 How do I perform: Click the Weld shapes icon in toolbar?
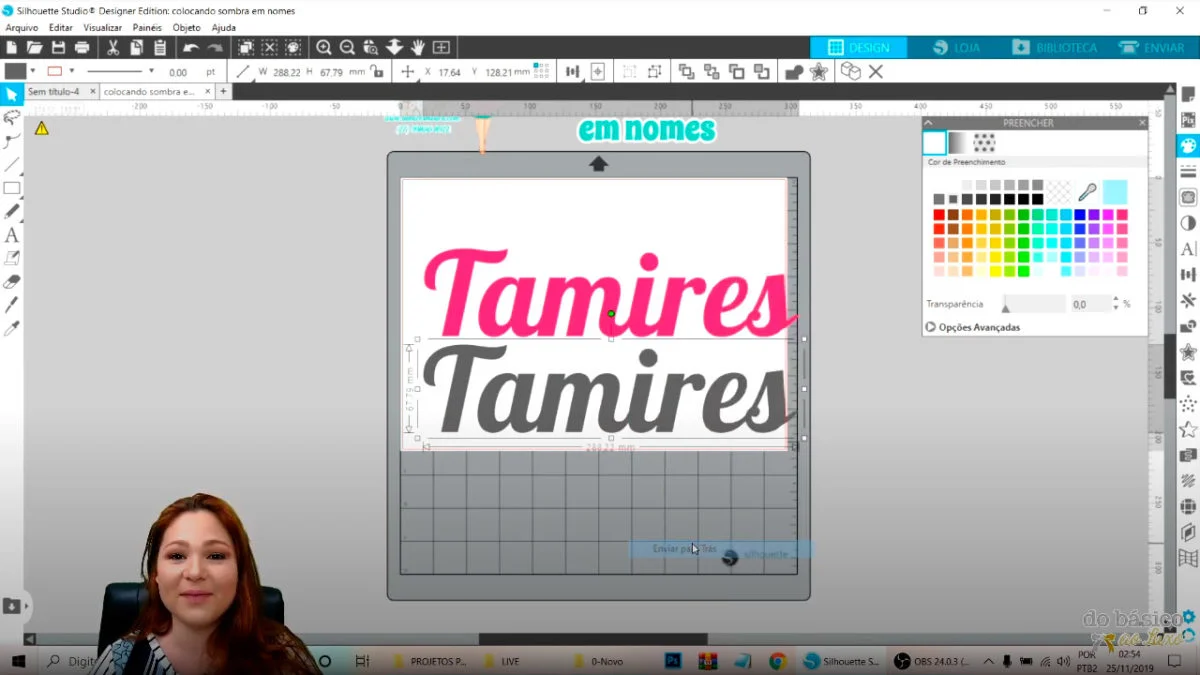click(793, 72)
